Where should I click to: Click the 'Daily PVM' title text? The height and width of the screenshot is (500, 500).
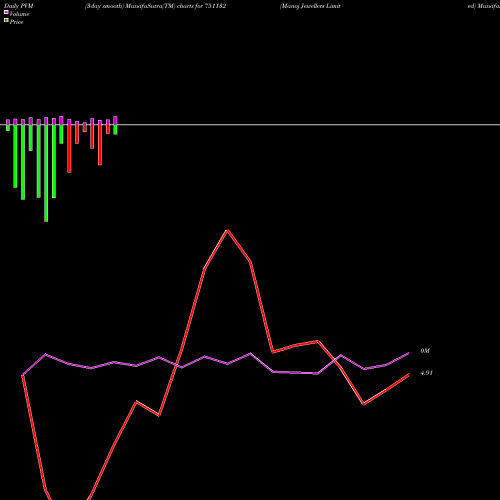coord(19,6)
